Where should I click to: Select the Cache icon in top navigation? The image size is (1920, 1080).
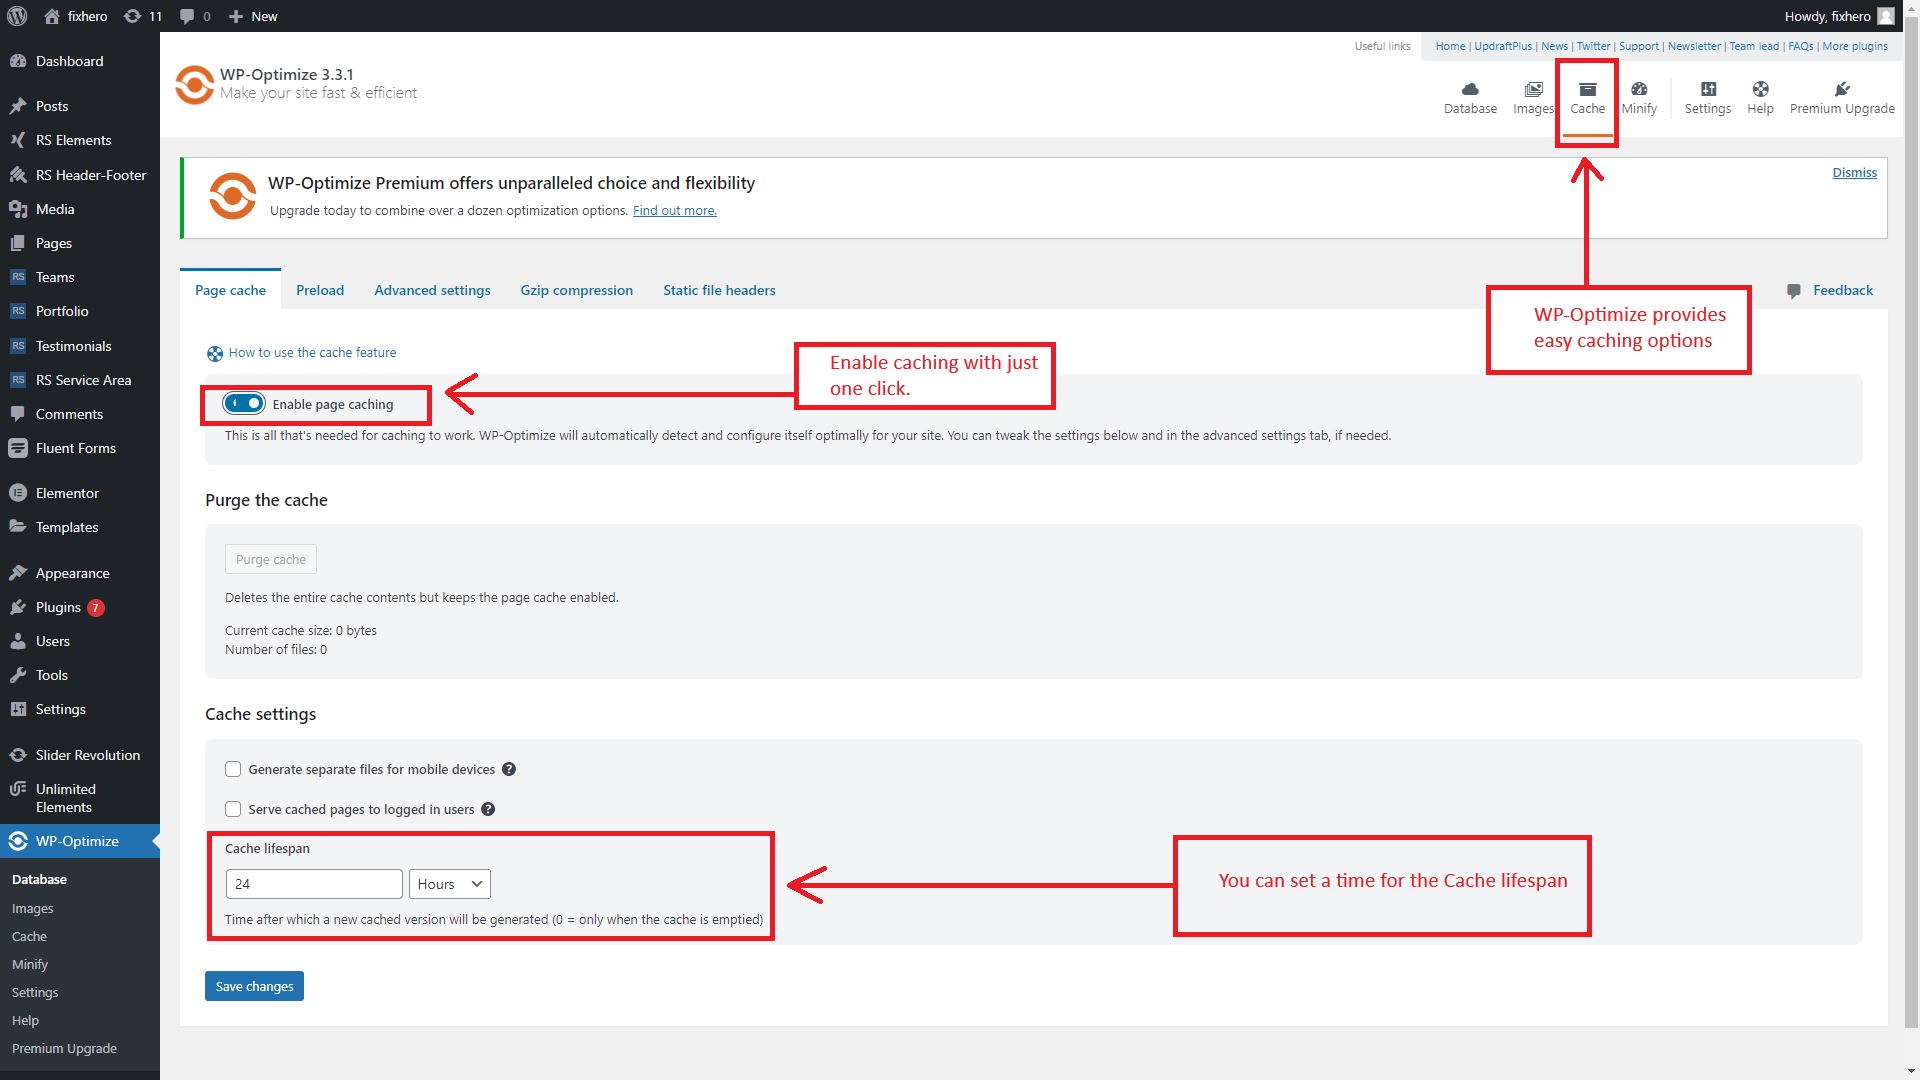pyautogui.click(x=1587, y=89)
